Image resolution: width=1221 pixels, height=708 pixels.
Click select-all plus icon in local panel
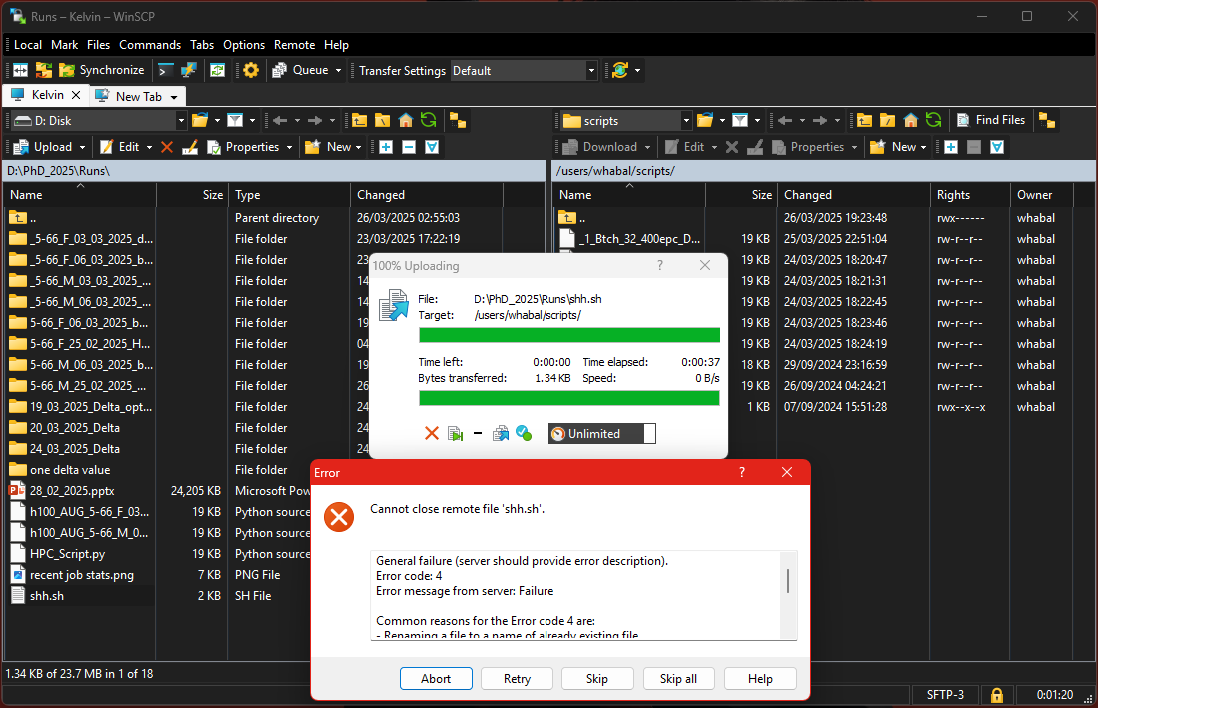(x=386, y=147)
